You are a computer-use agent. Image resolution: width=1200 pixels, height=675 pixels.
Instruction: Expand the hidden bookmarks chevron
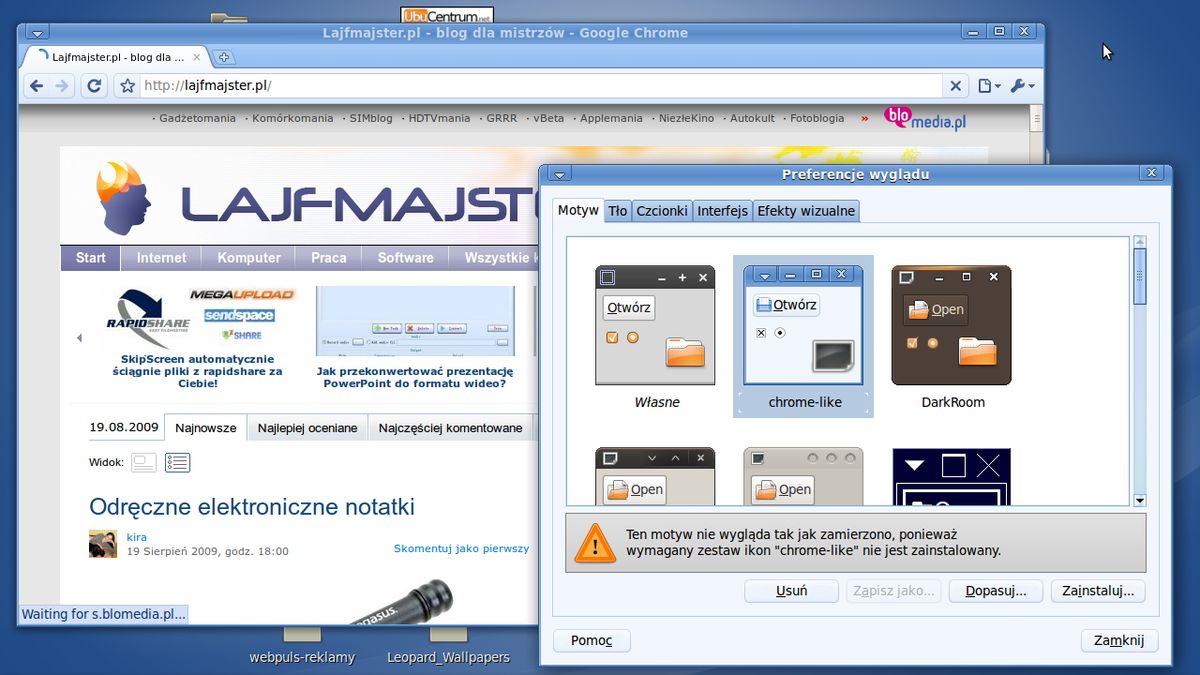(x=863, y=118)
